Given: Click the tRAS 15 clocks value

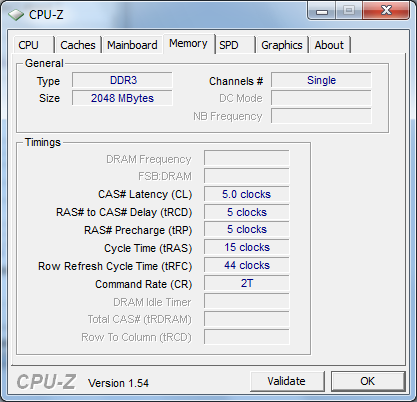Looking at the screenshot, I should coord(247,247).
